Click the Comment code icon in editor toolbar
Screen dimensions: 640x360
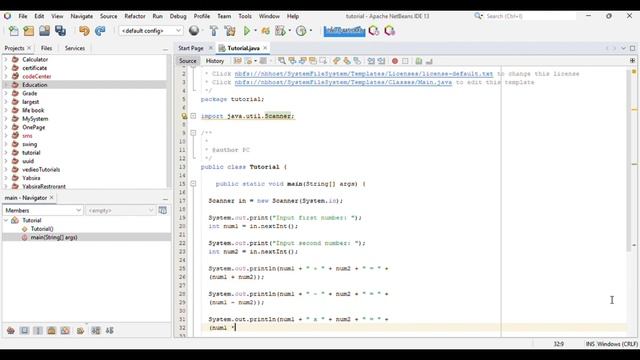(x=419, y=61)
